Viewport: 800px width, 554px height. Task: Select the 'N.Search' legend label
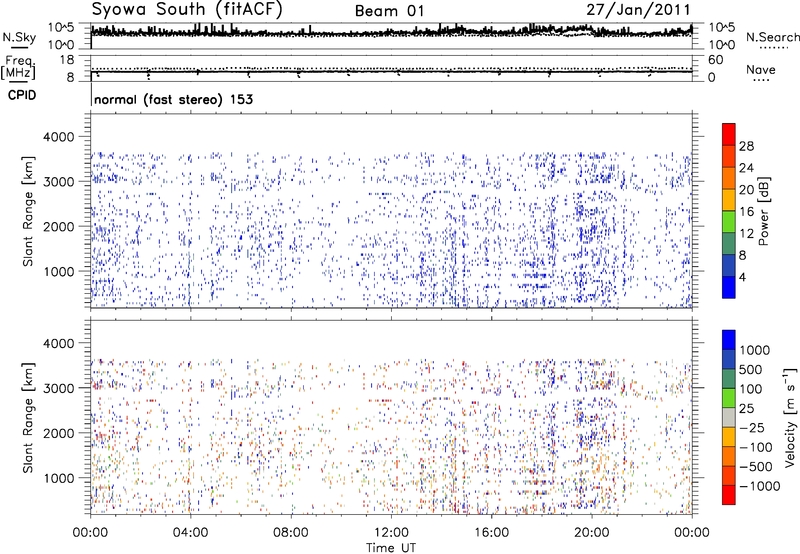point(773,37)
